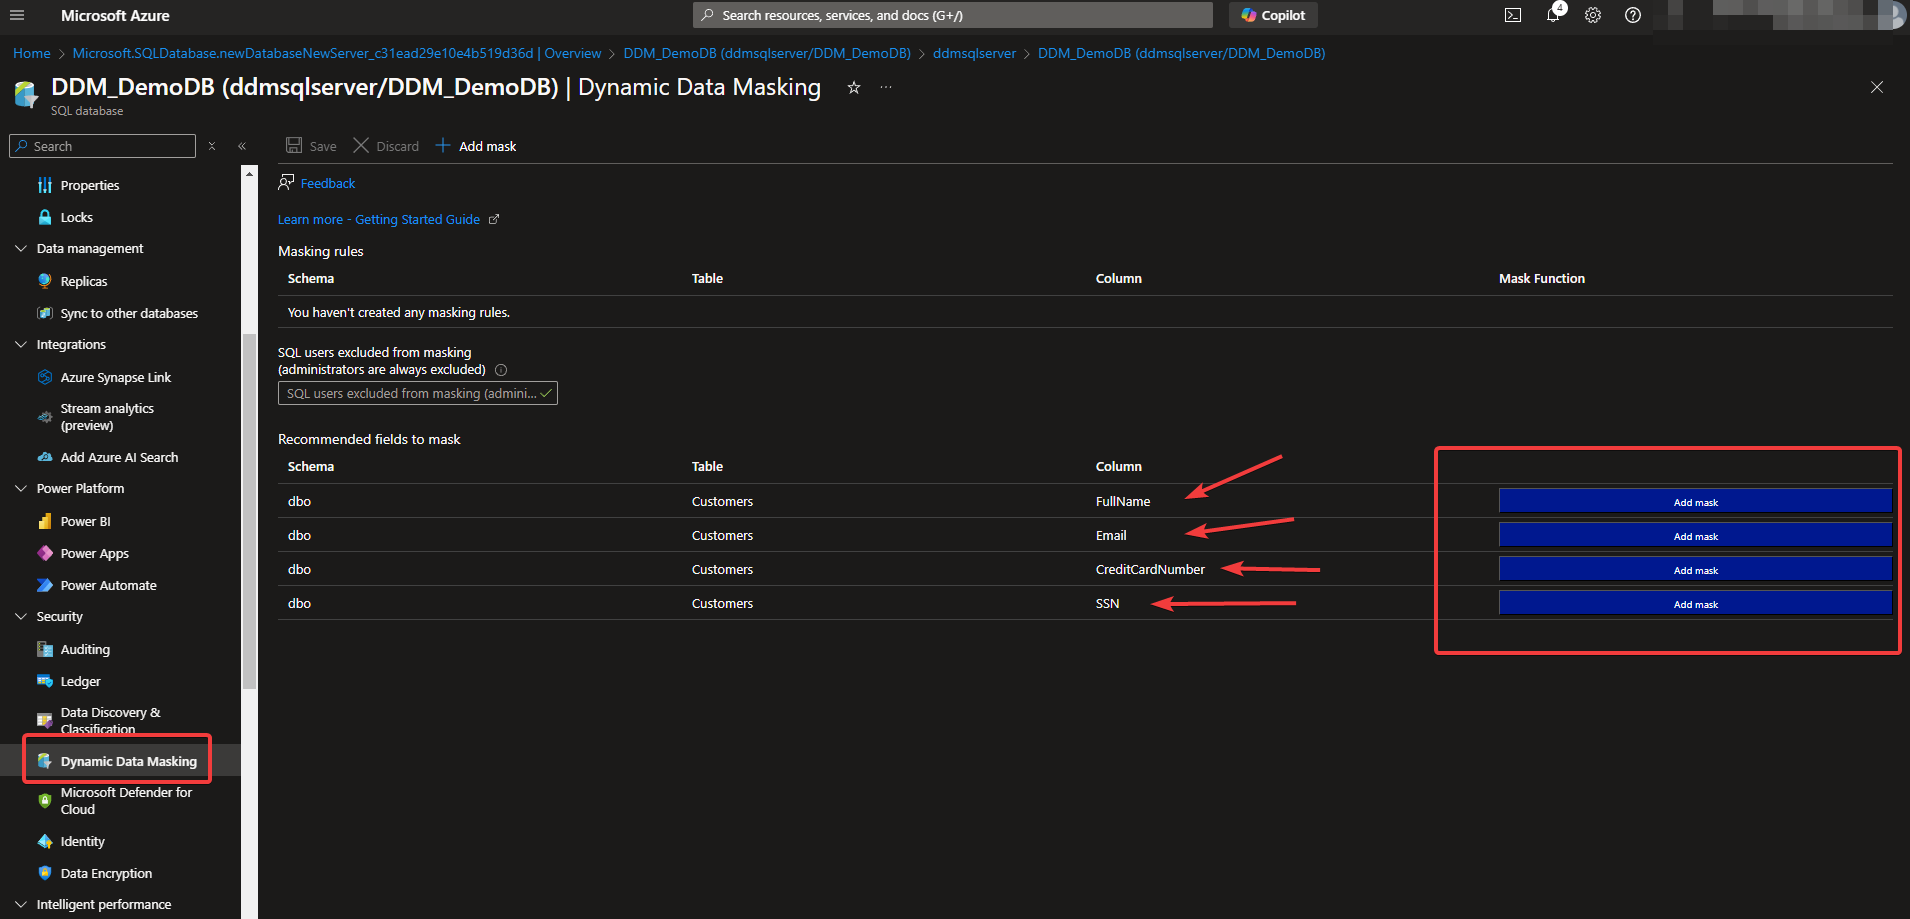Open Power Automate
1910x919 pixels.
107,585
